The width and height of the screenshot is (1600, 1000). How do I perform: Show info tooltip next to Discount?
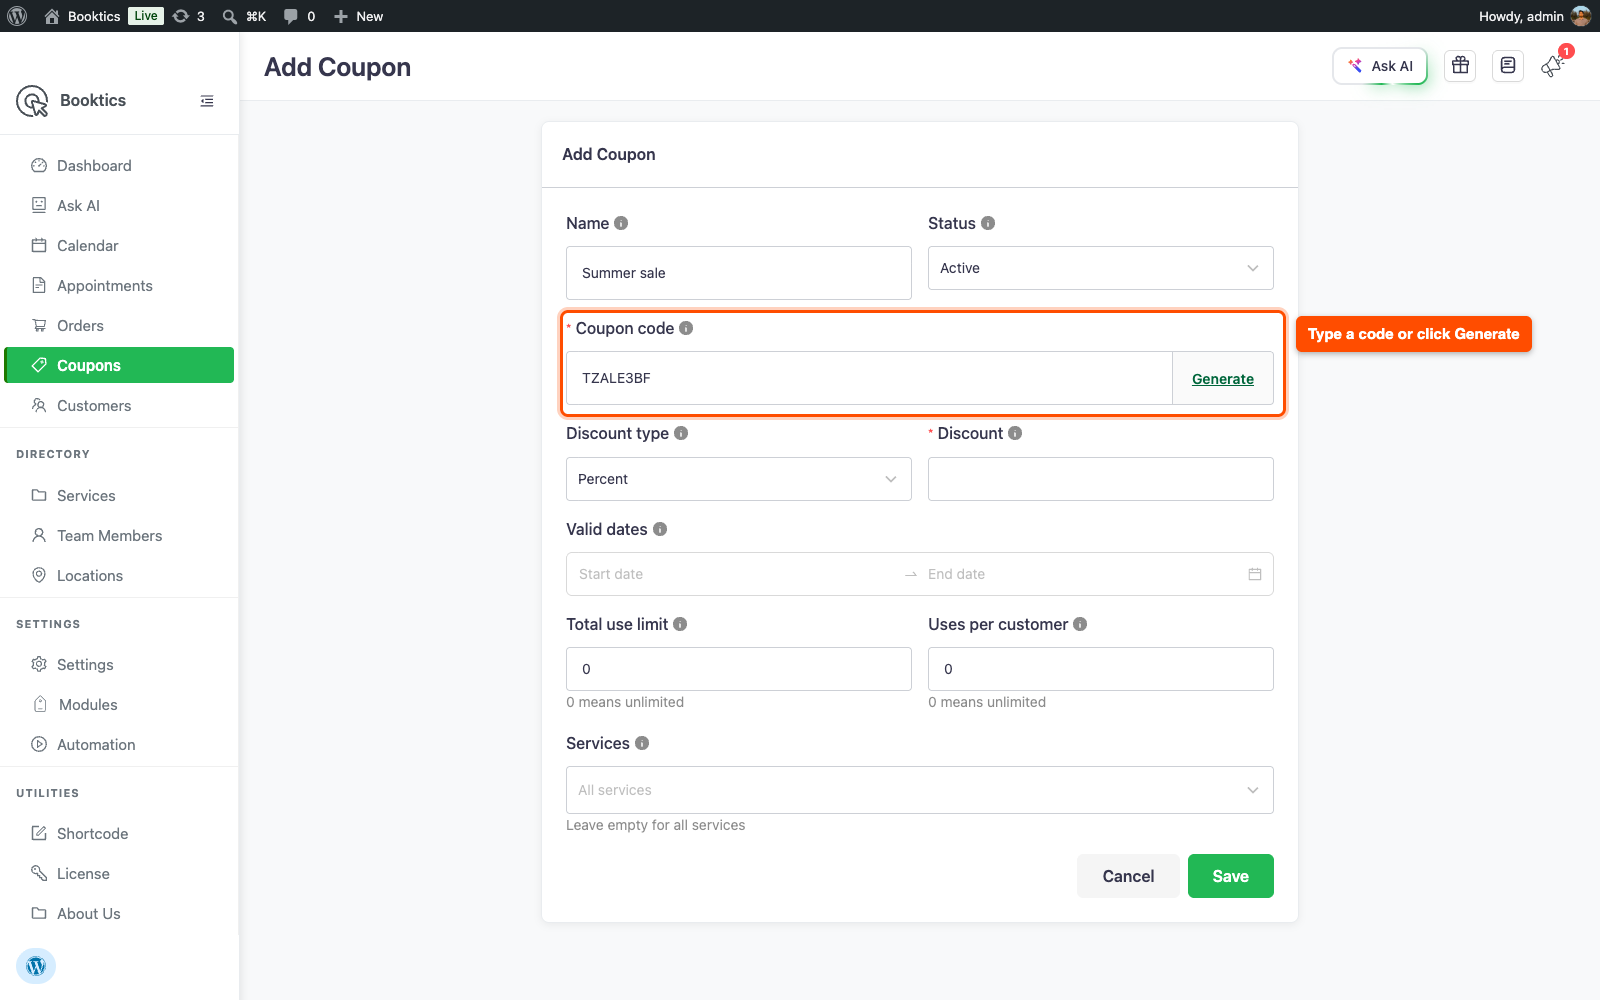tap(1015, 433)
